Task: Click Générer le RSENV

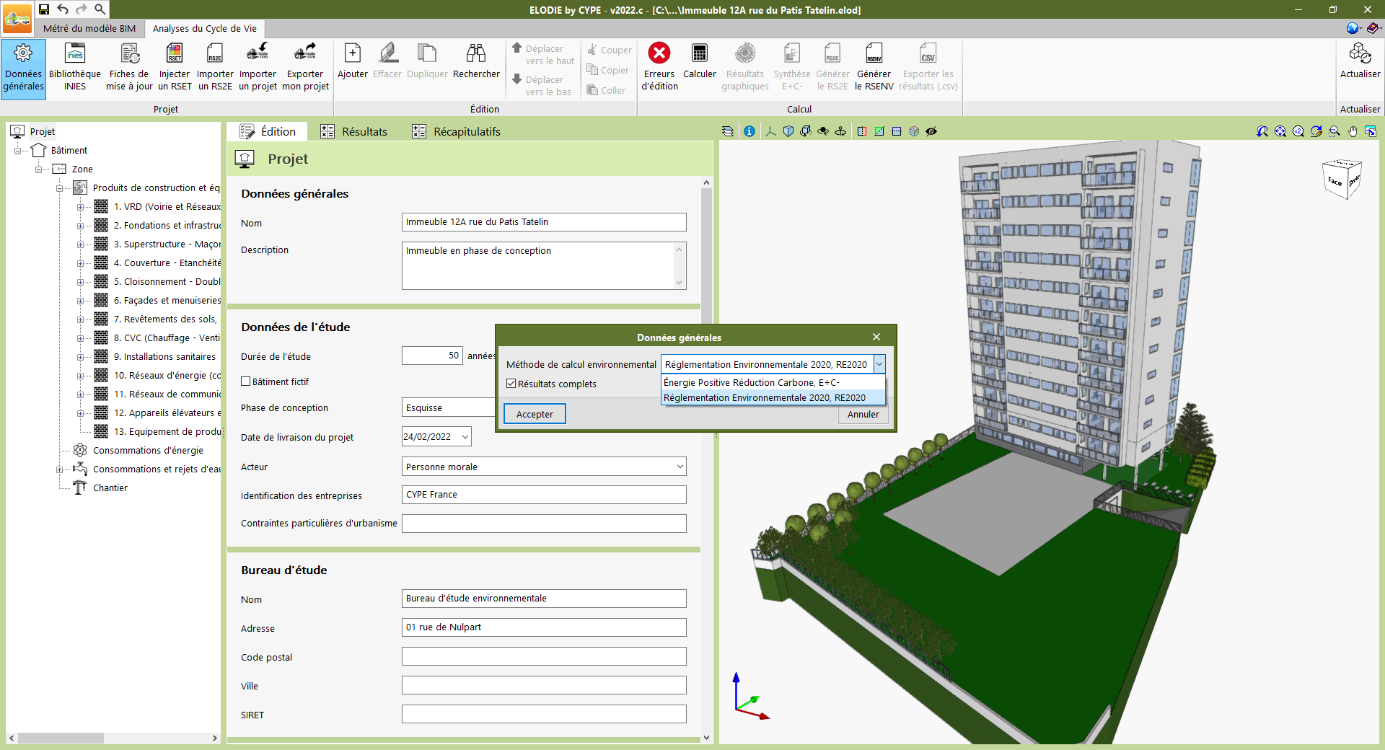Action: pos(874,68)
